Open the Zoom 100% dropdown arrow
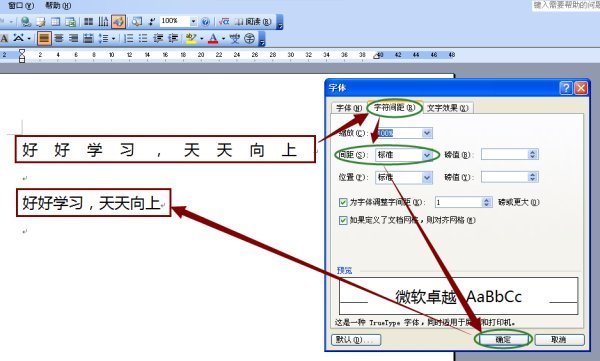This screenshot has width=600, height=361. point(193,21)
